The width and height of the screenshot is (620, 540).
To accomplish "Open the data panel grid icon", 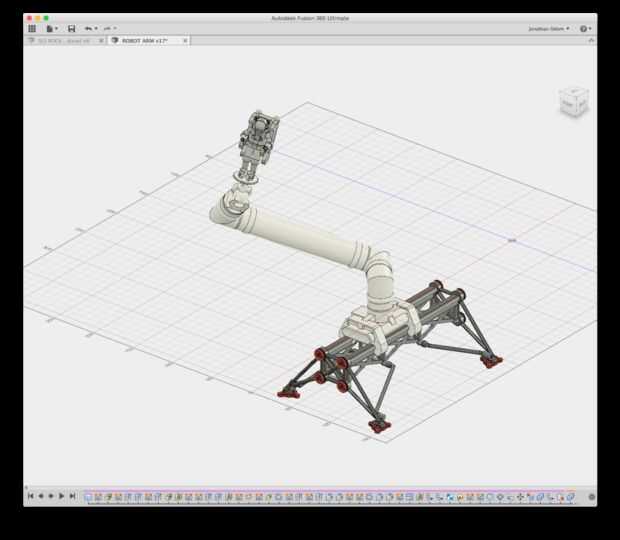I will pyautogui.click(x=32, y=28).
